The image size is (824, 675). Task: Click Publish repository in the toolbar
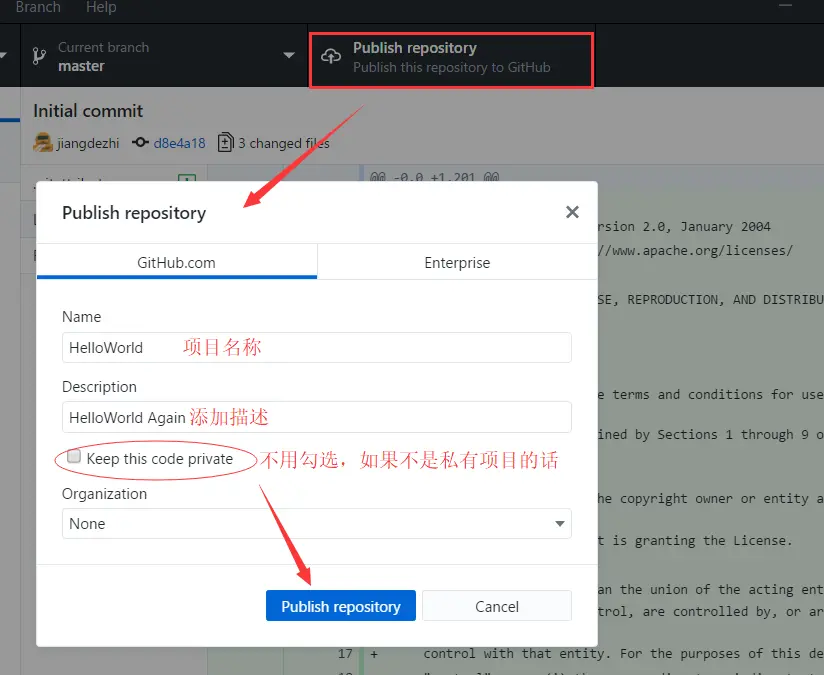coord(451,57)
